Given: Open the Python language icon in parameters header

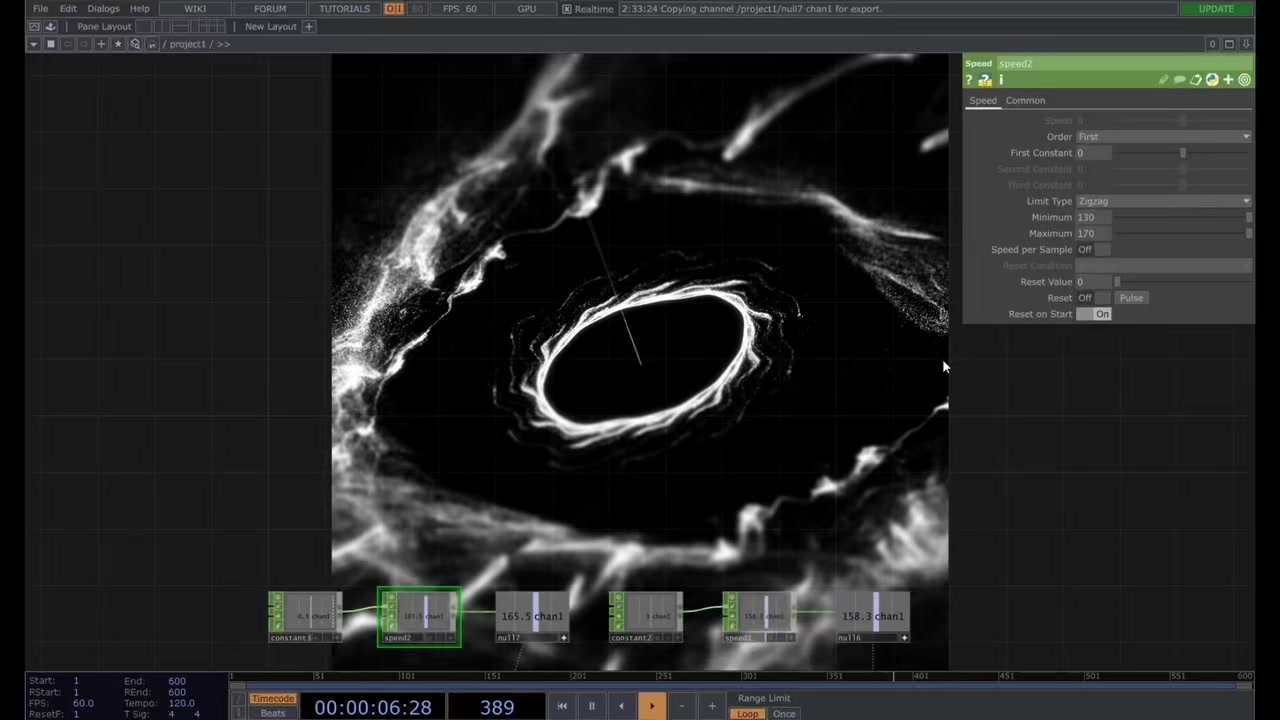Looking at the screenshot, I should click(x=1212, y=80).
